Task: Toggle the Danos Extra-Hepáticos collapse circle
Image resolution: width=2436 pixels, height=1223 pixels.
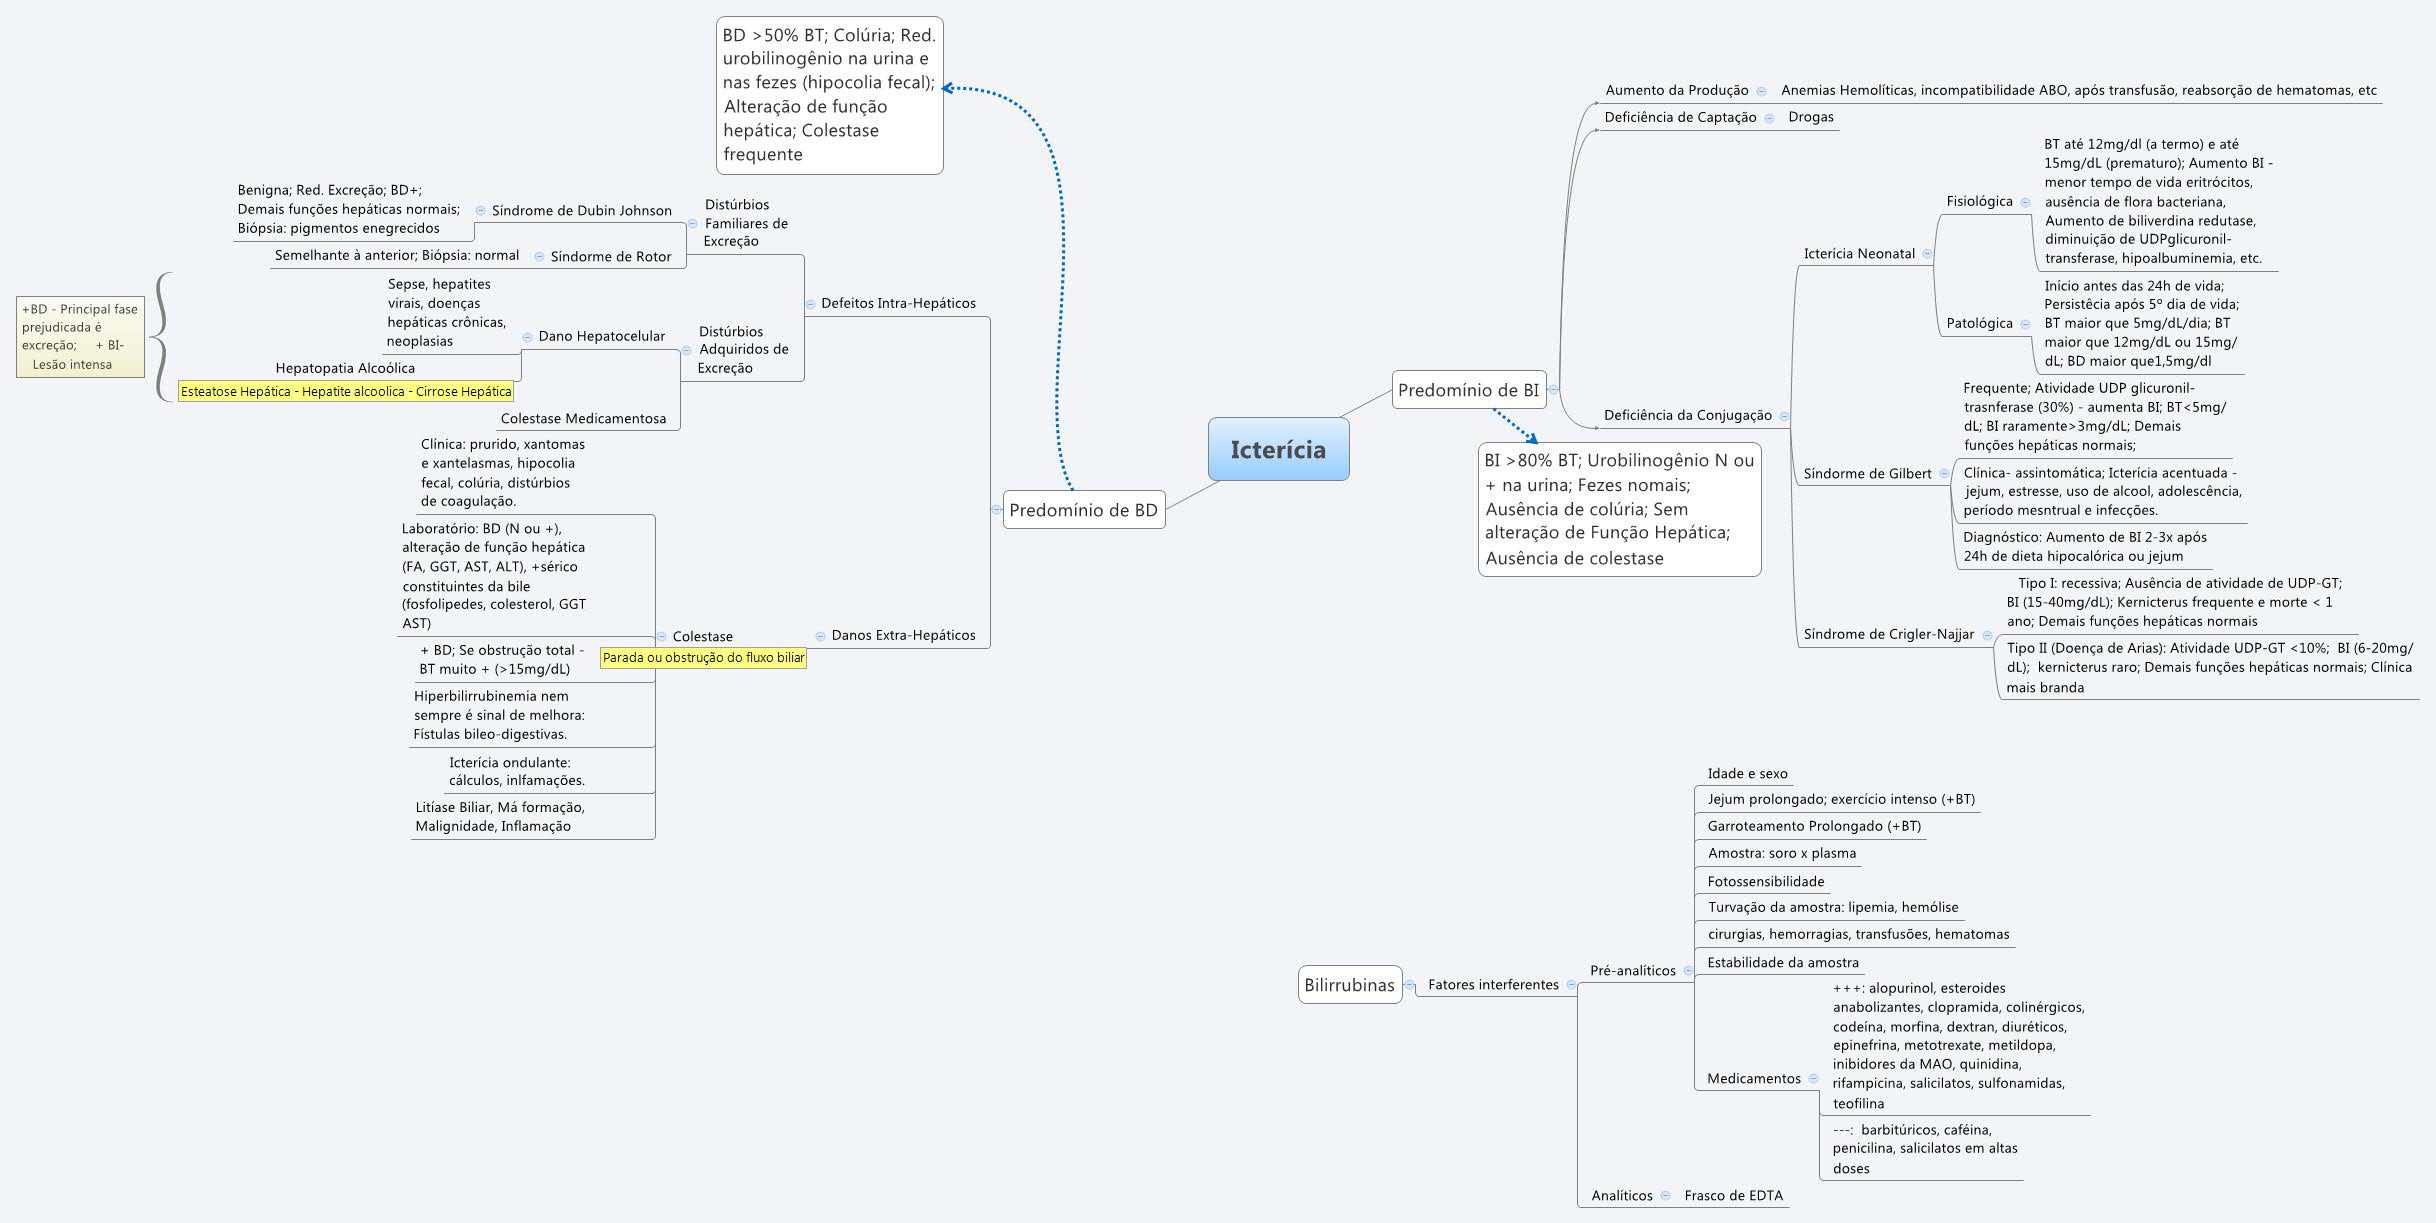Action: pos(821,634)
